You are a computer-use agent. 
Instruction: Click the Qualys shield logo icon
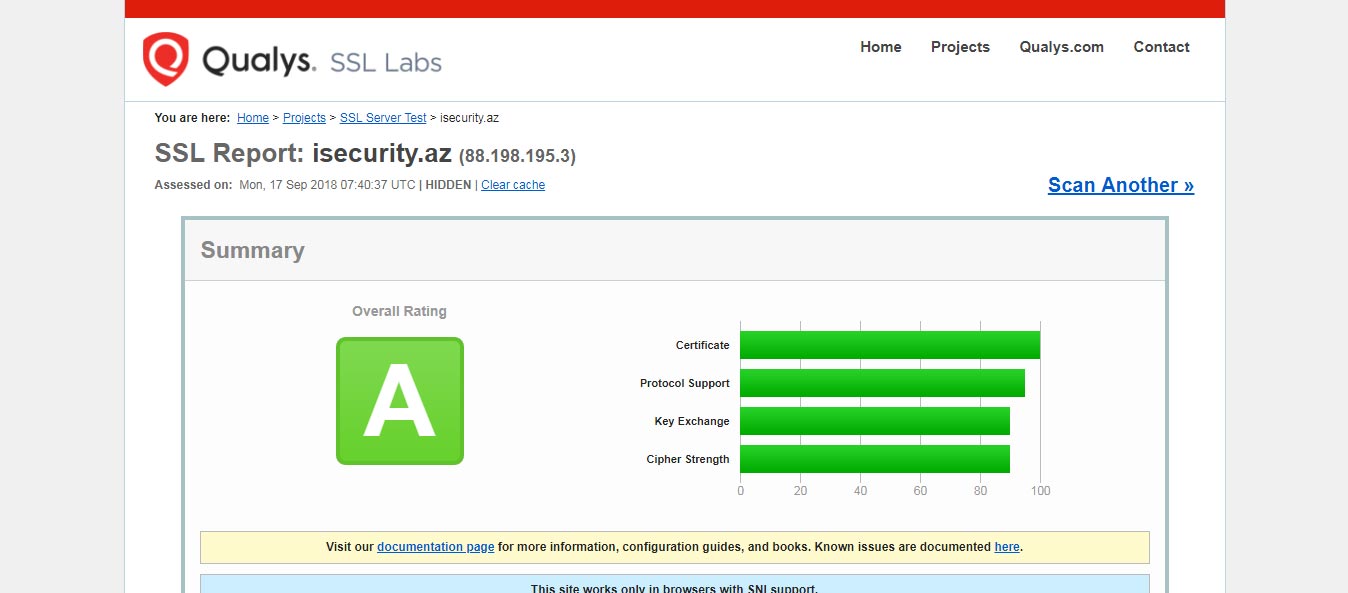(x=165, y=59)
